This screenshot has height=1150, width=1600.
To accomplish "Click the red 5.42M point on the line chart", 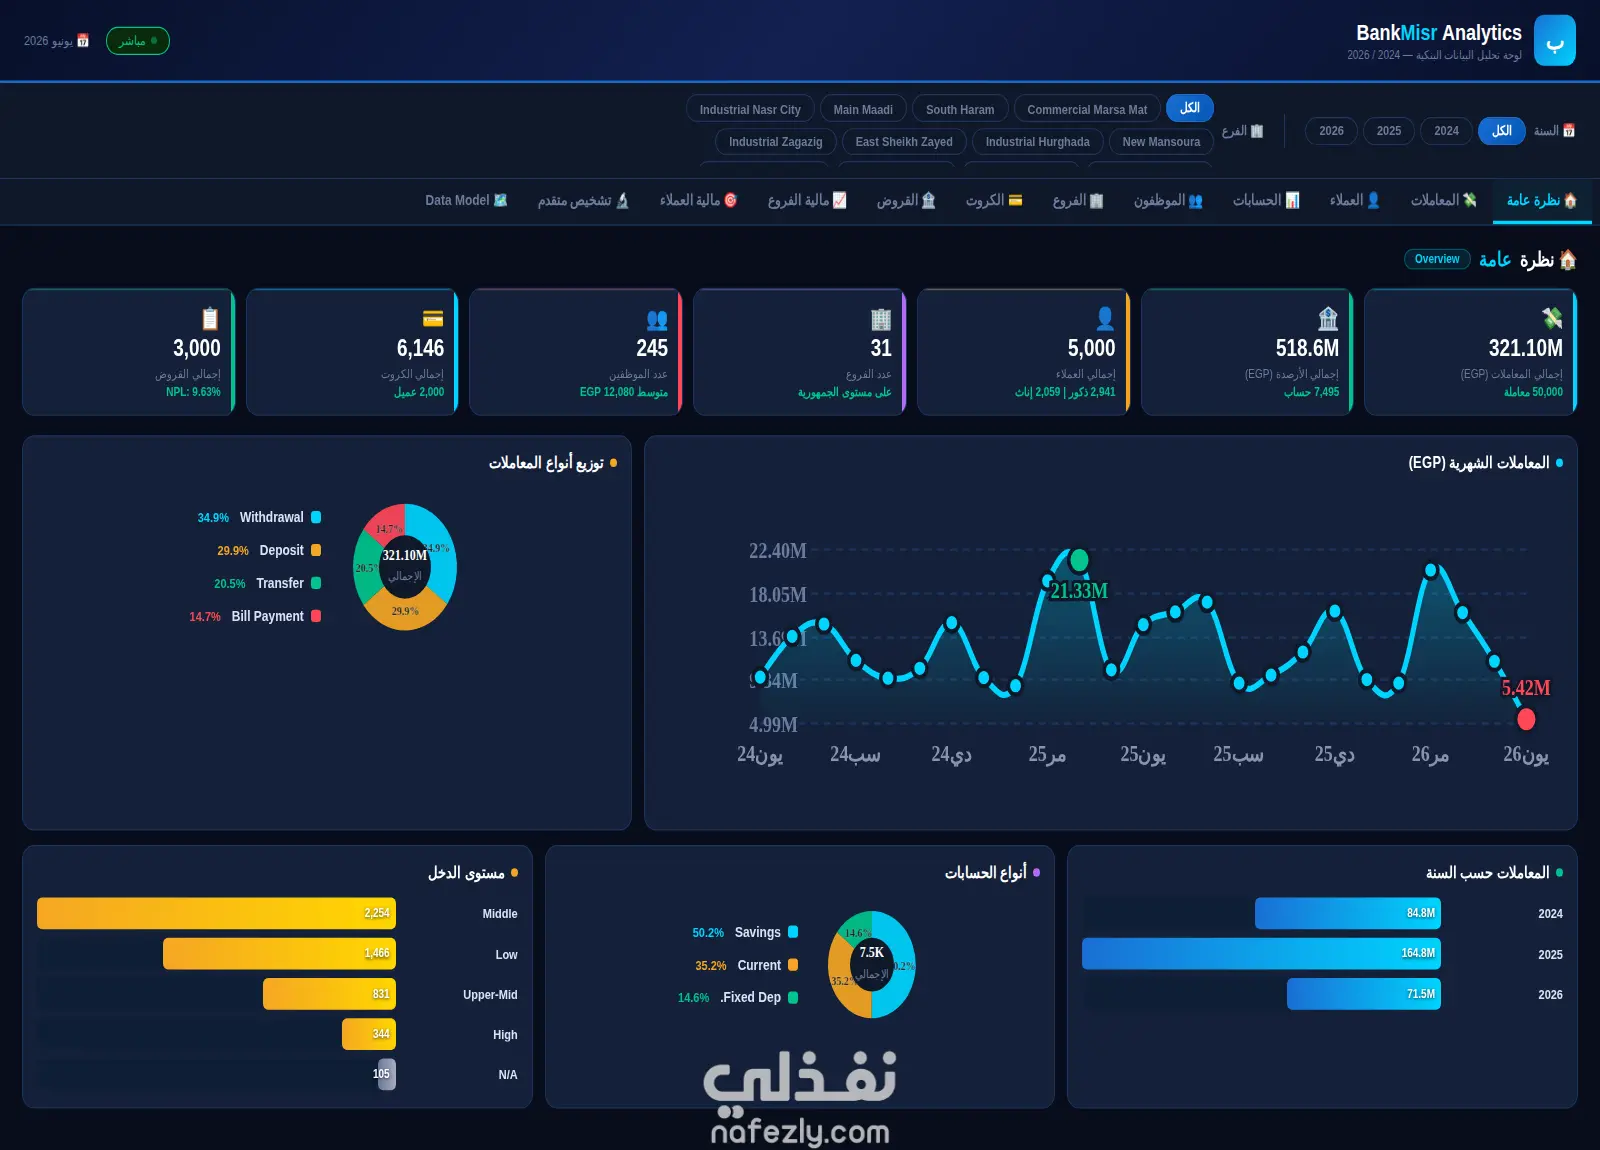I will pyautogui.click(x=1526, y=719).
